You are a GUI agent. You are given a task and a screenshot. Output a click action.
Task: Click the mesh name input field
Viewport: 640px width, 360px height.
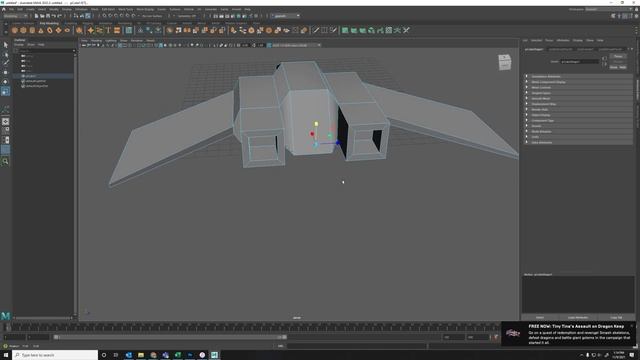580,62
